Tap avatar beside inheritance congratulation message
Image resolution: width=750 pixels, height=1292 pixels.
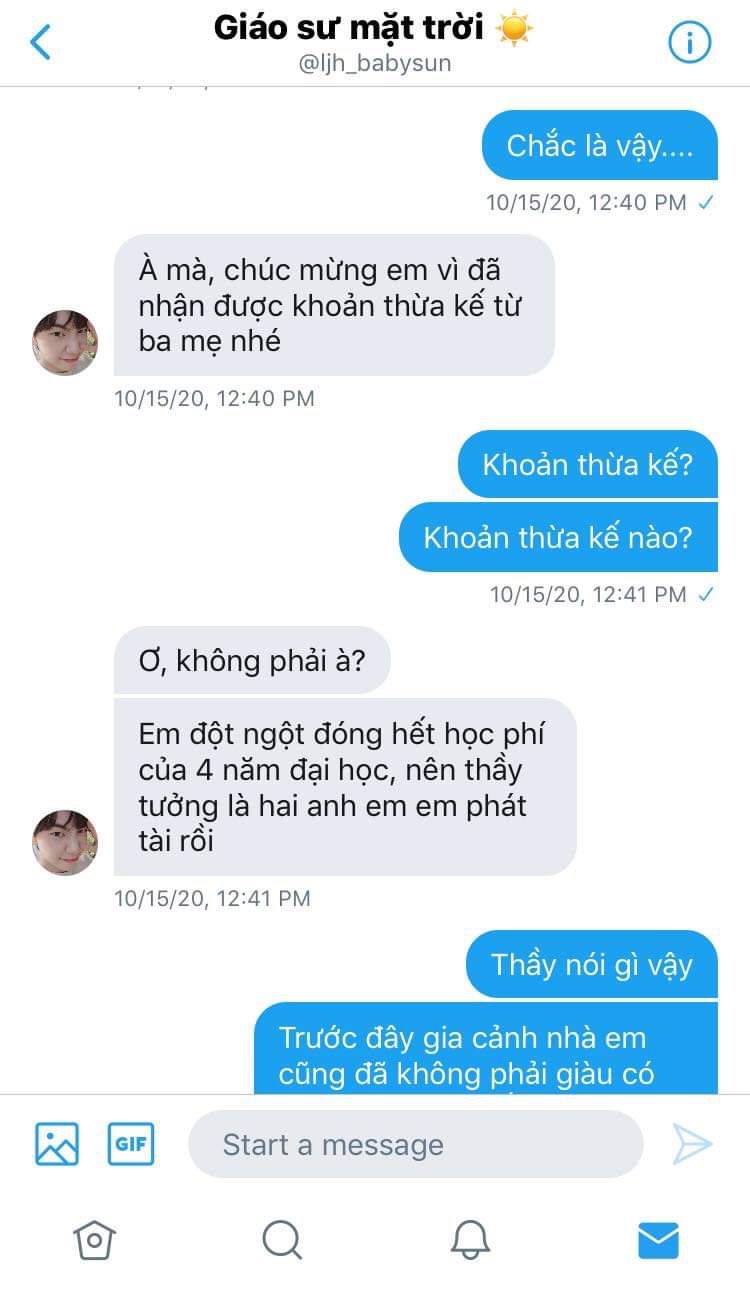coord(65,343)
